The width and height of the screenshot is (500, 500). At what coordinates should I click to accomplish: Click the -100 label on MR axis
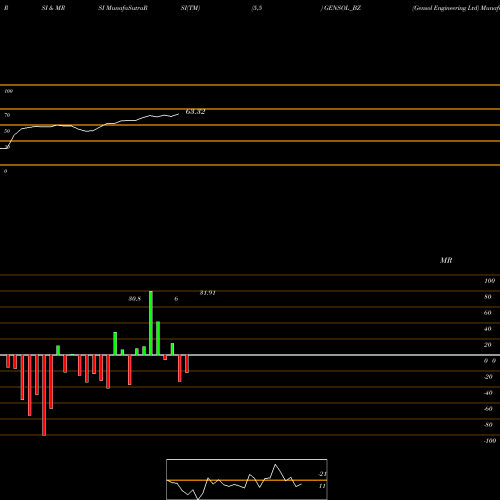pyautogui.click(x=490, y=441)
